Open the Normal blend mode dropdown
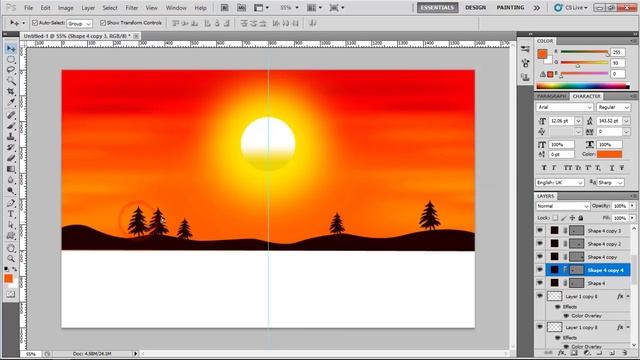Screen dimensions: 640x360 [x=563, y=206]
